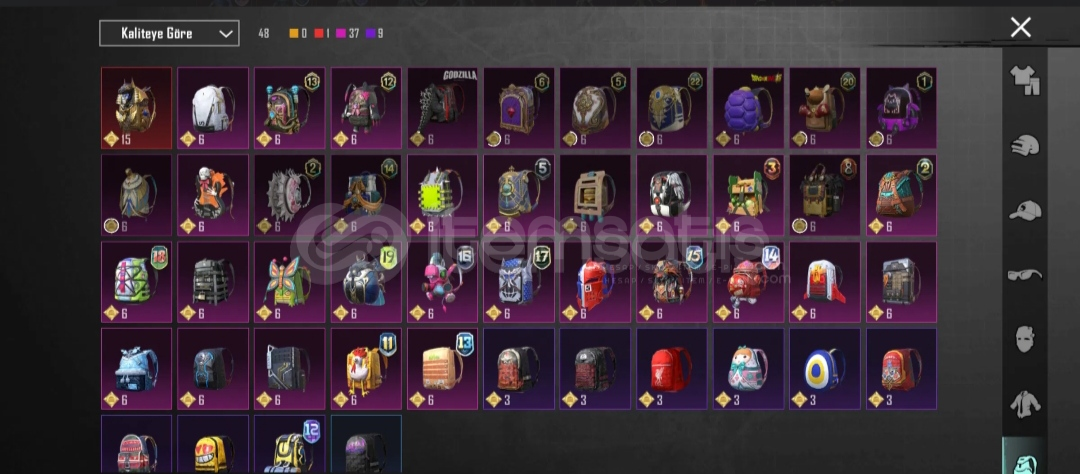The image size is (1080, 474).
Task: Select the jacket category icon
Action: (x=1025, y=404)
